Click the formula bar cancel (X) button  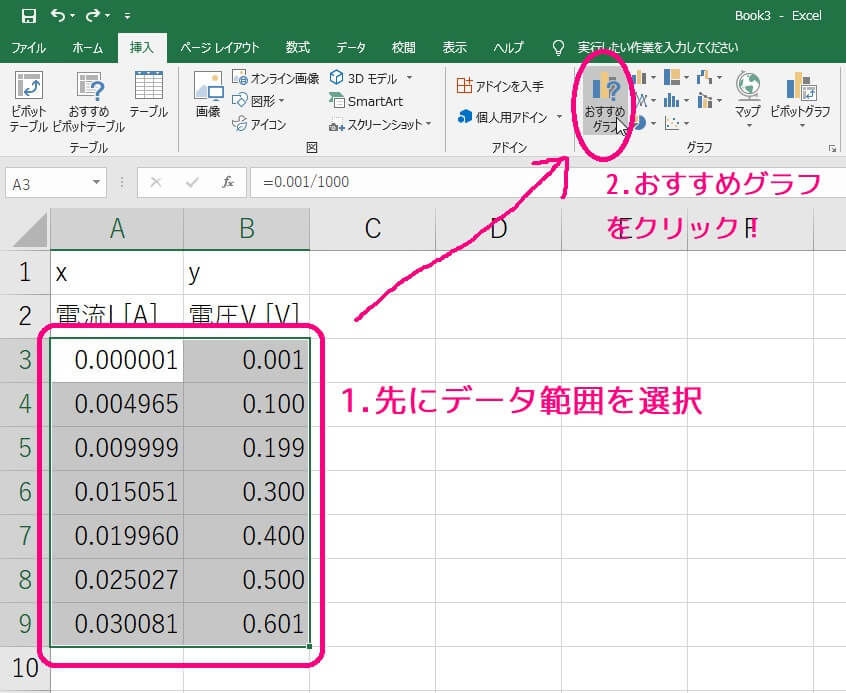[155, 182]
